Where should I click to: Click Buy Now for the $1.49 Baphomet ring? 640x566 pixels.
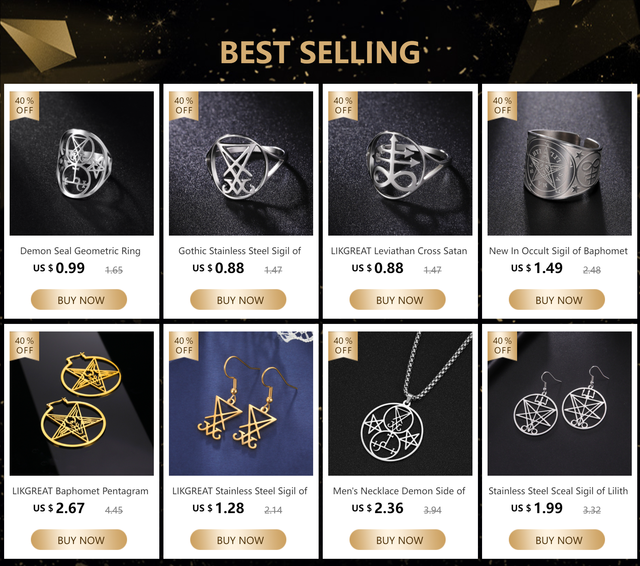click(x=556, y=300)
